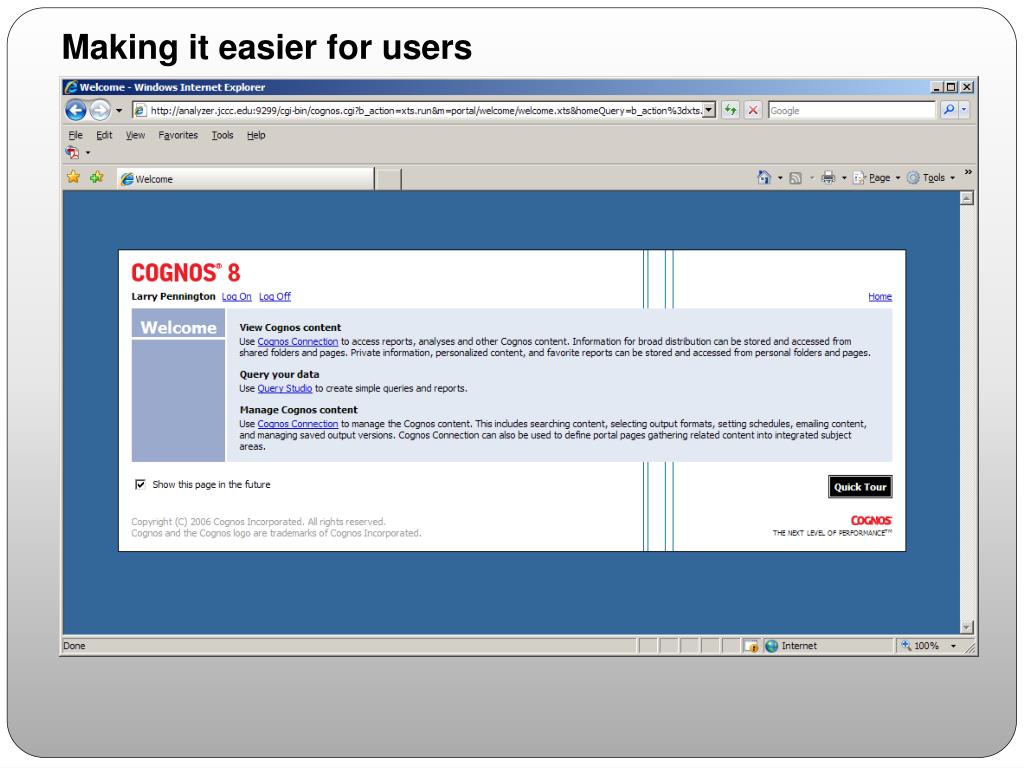Click the empty New Tab button

389,179
